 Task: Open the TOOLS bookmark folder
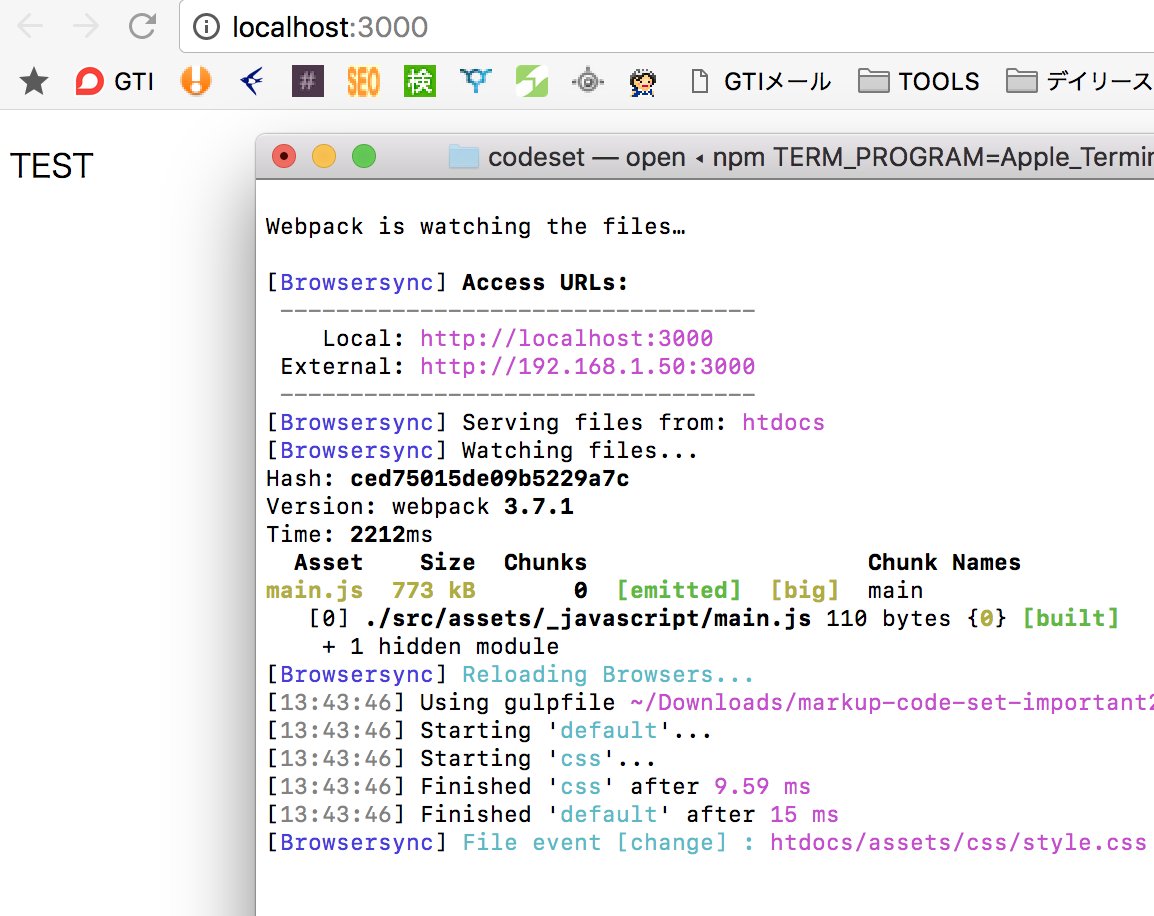point(918,81)
